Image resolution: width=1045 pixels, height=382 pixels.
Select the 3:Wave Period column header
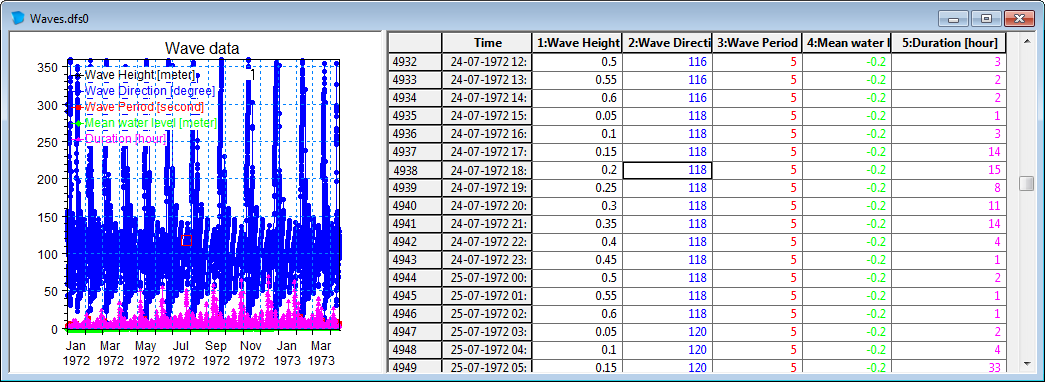(x=757, y=43)
